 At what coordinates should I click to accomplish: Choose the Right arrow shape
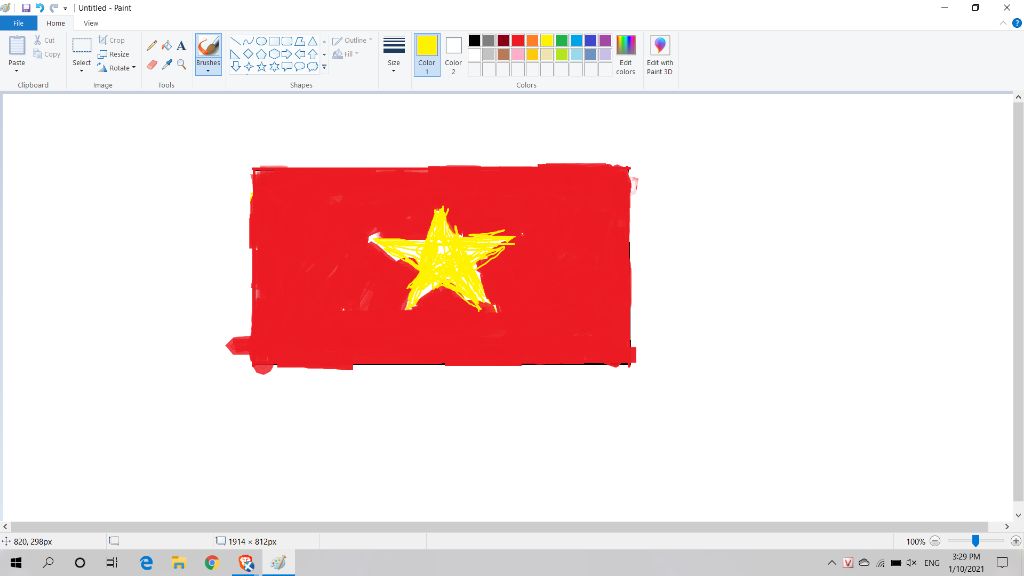pyautogui.click(x=287, y=54)
